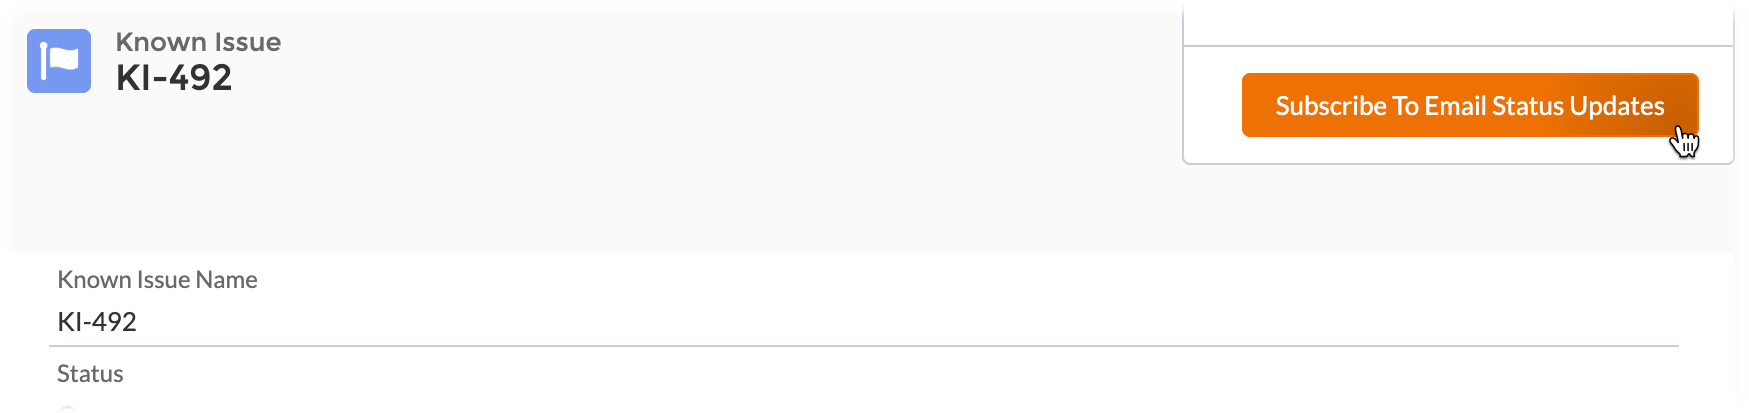Click the KI-492 page heading
This screenshot has width=1749, height=413.
(174, 78)
